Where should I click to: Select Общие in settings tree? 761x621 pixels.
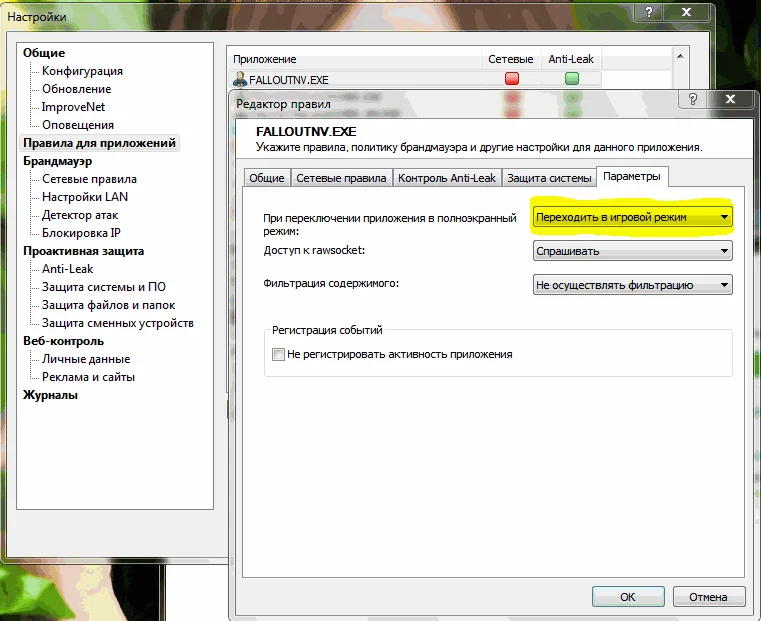click(44, 53)
